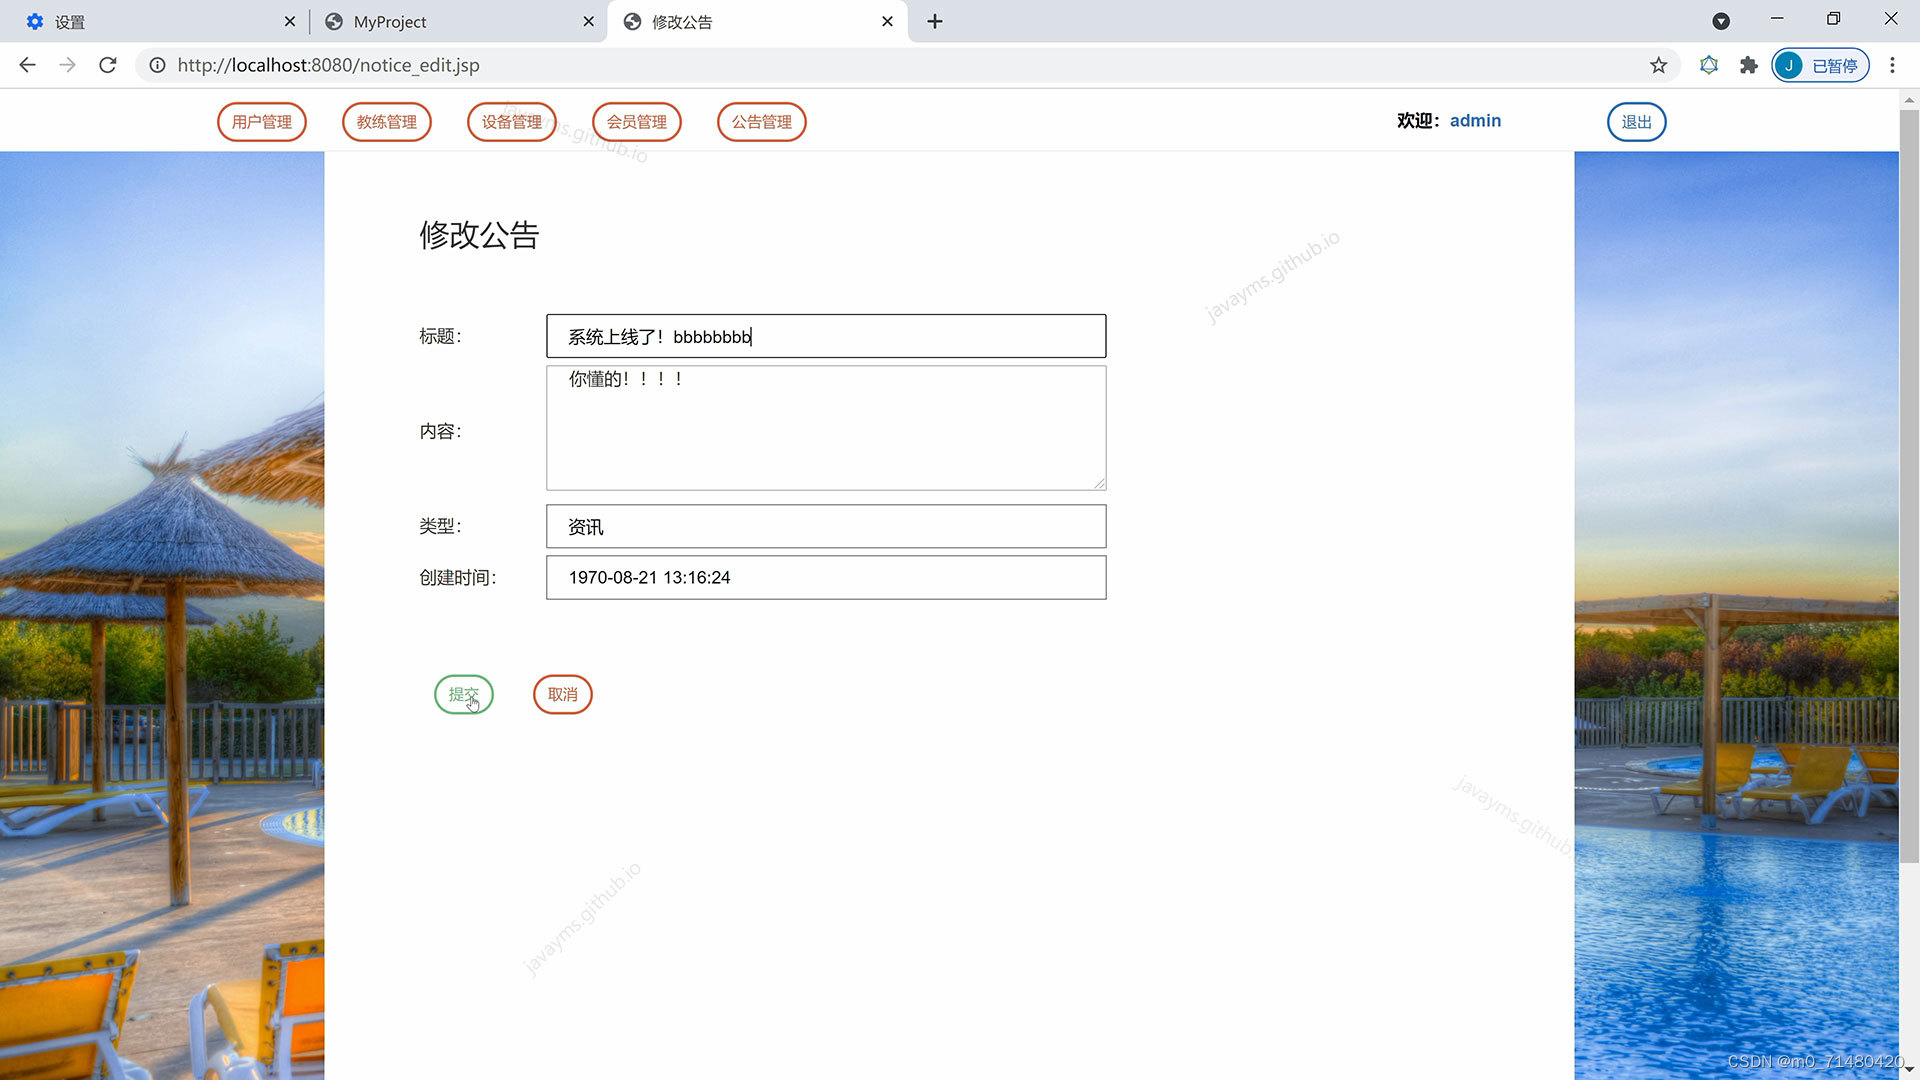Image resolution: width=1920 pixels, height=1080 pixels.
Task: Open the tab search dropdown arrow
Action: tap(1721, 21)
